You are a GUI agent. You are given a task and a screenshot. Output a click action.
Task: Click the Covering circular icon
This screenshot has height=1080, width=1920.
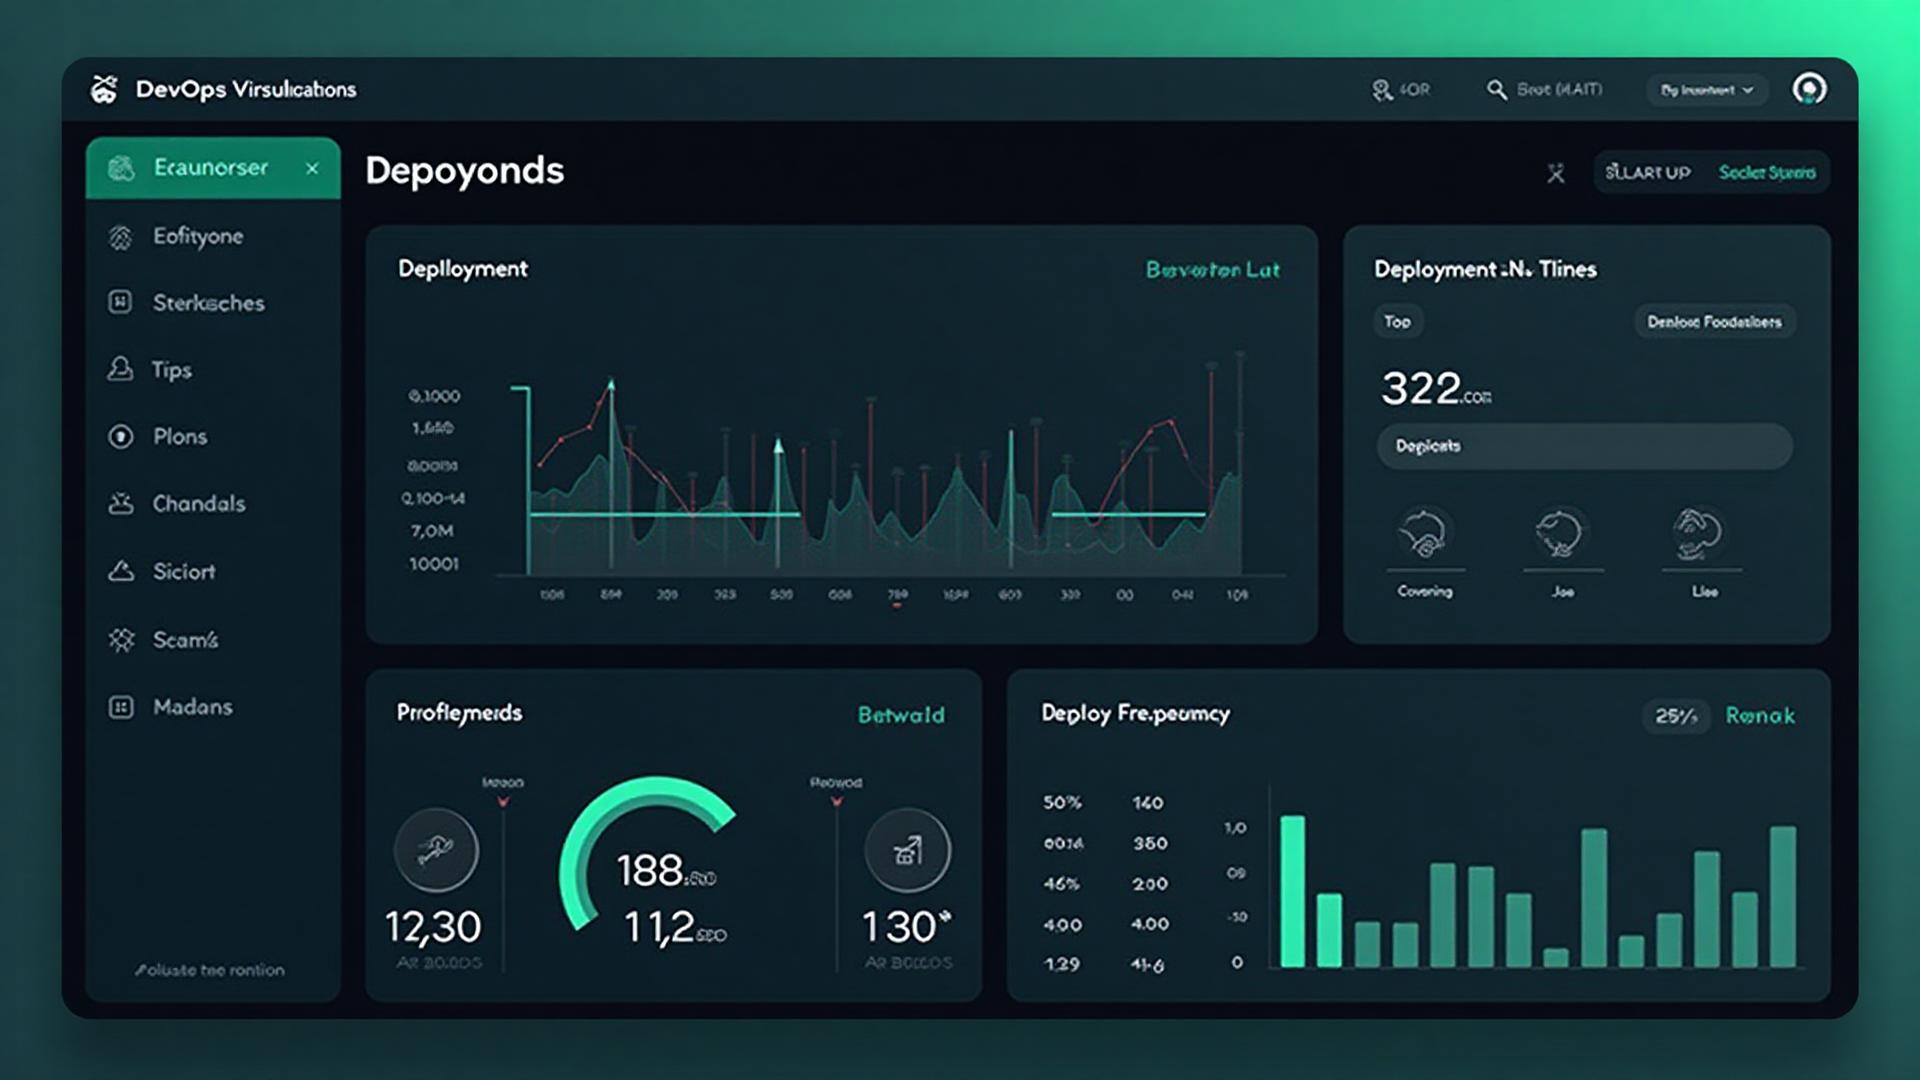pos(1424,533)
